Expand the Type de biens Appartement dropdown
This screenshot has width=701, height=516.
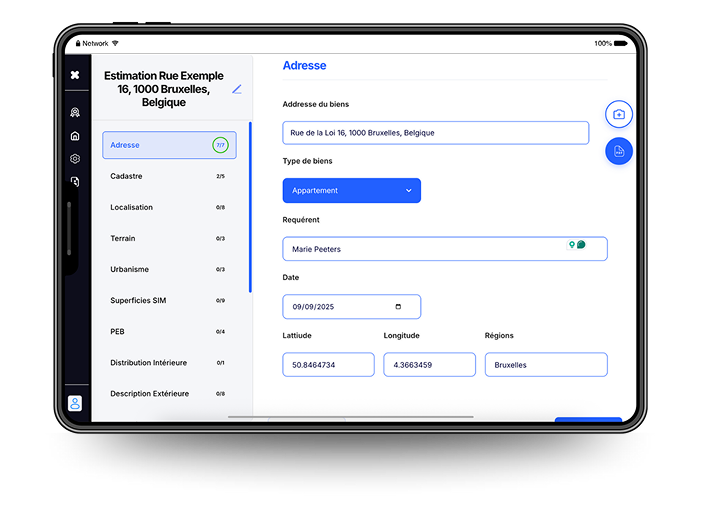352,191
